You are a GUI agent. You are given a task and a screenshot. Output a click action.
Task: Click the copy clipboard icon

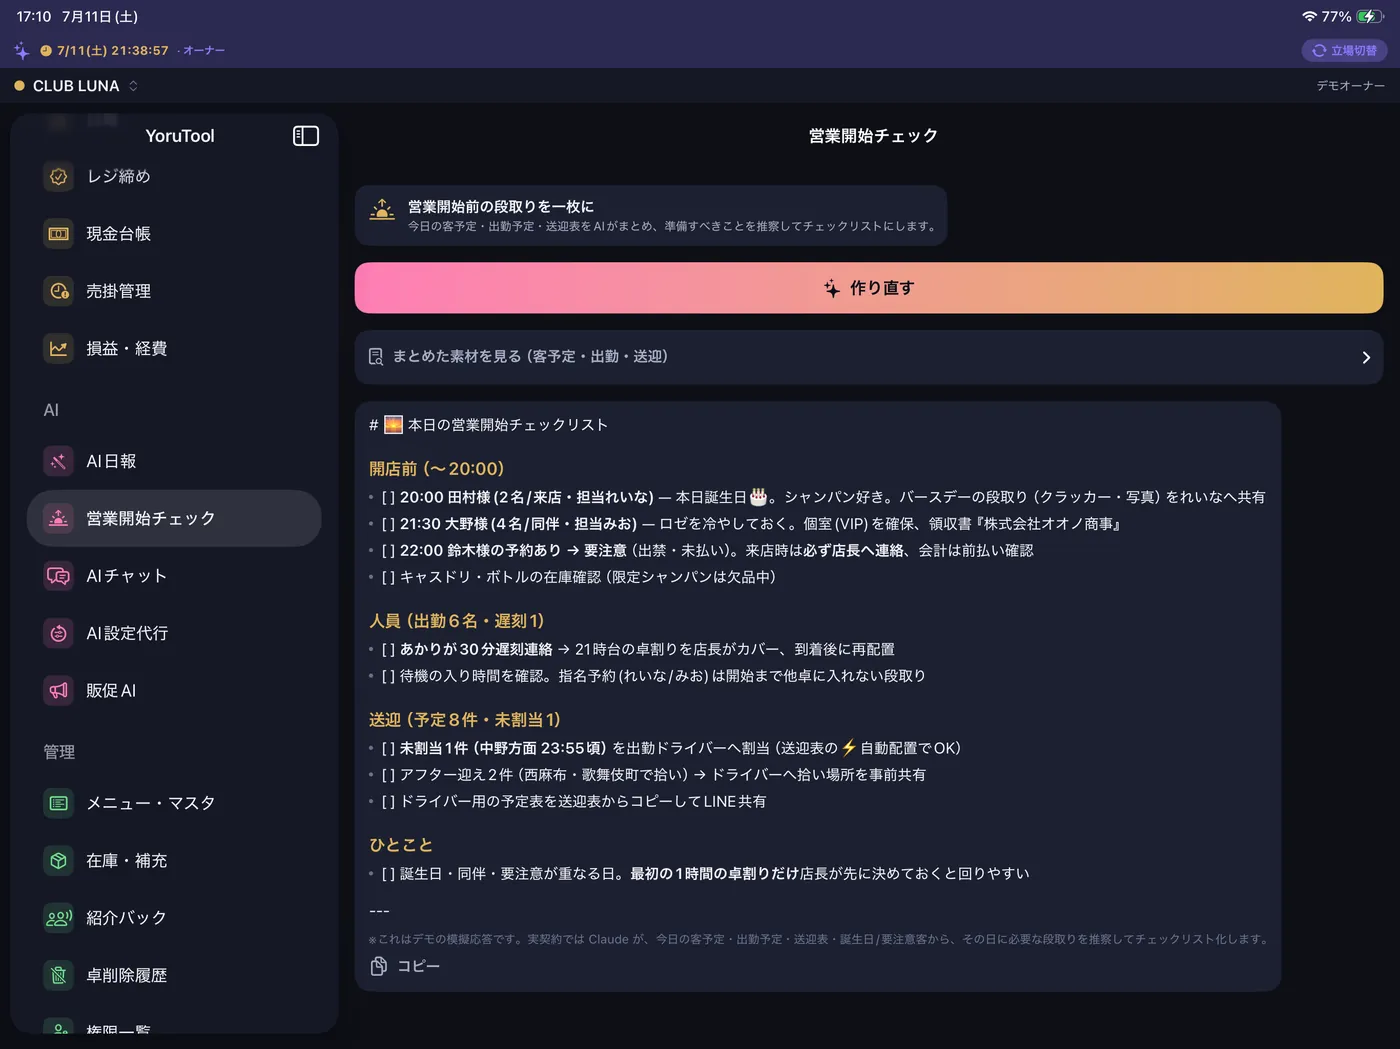(379, 966)
